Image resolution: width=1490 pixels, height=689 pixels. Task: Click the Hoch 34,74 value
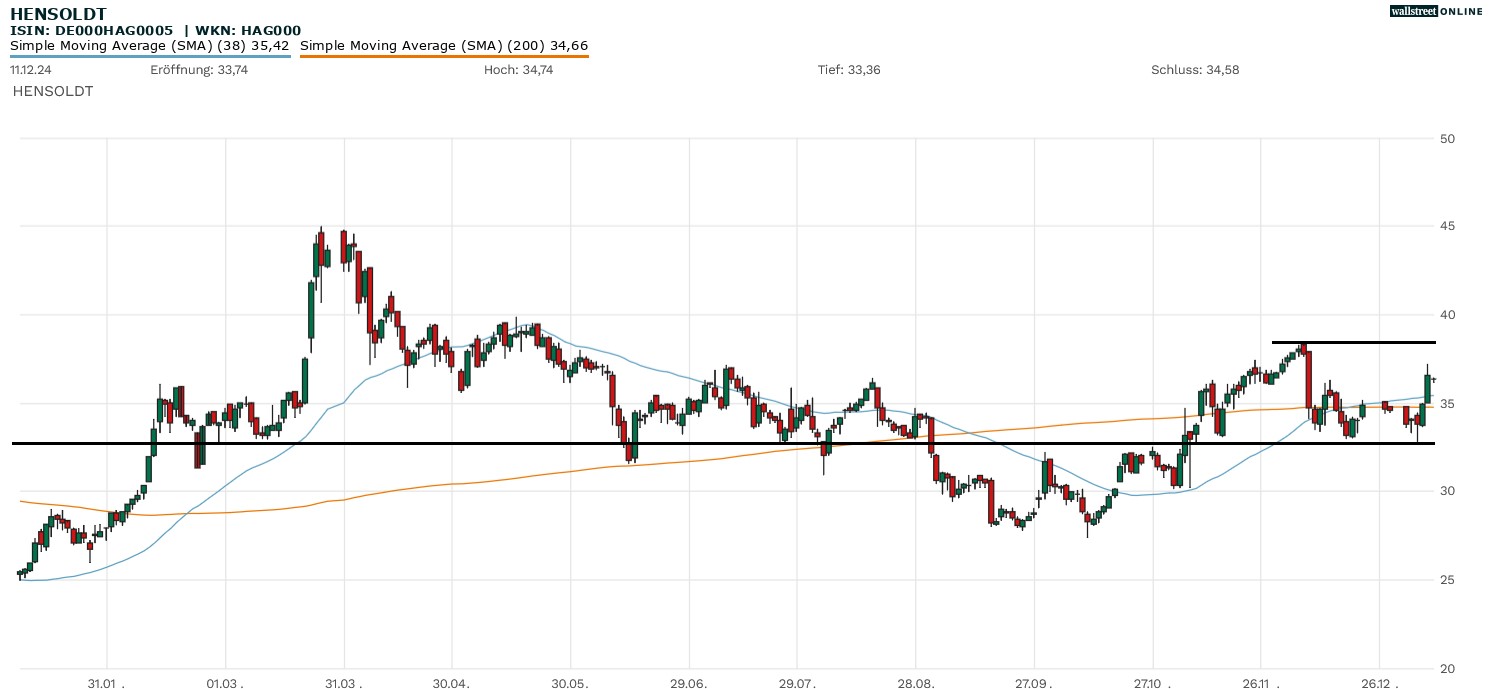(x=518, y=70)
